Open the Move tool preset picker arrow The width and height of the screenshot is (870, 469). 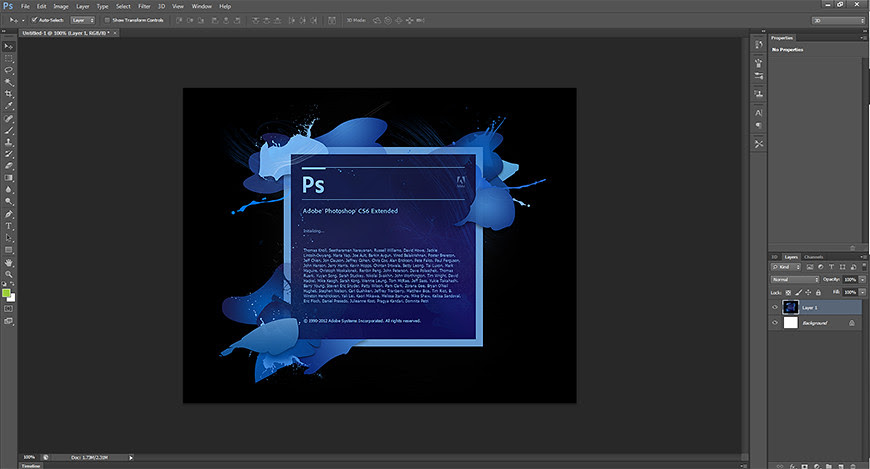point(23,21)
